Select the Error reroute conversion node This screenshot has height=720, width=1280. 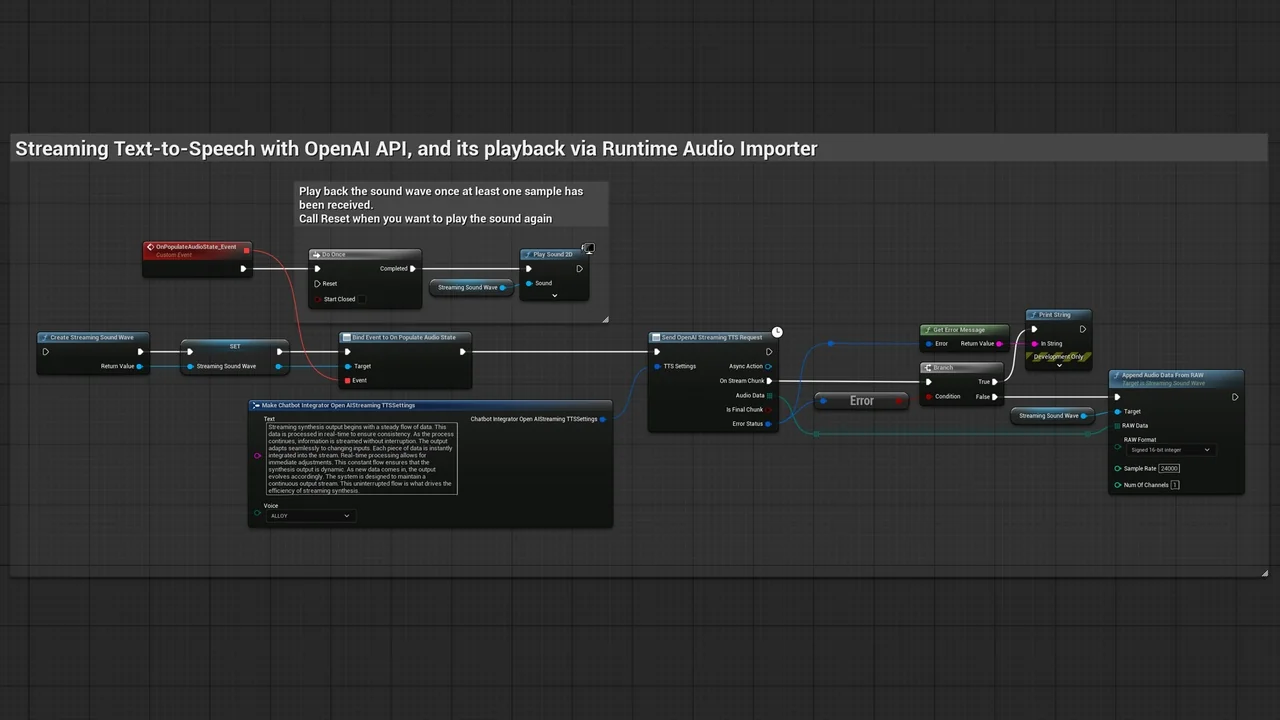(861, 401)
